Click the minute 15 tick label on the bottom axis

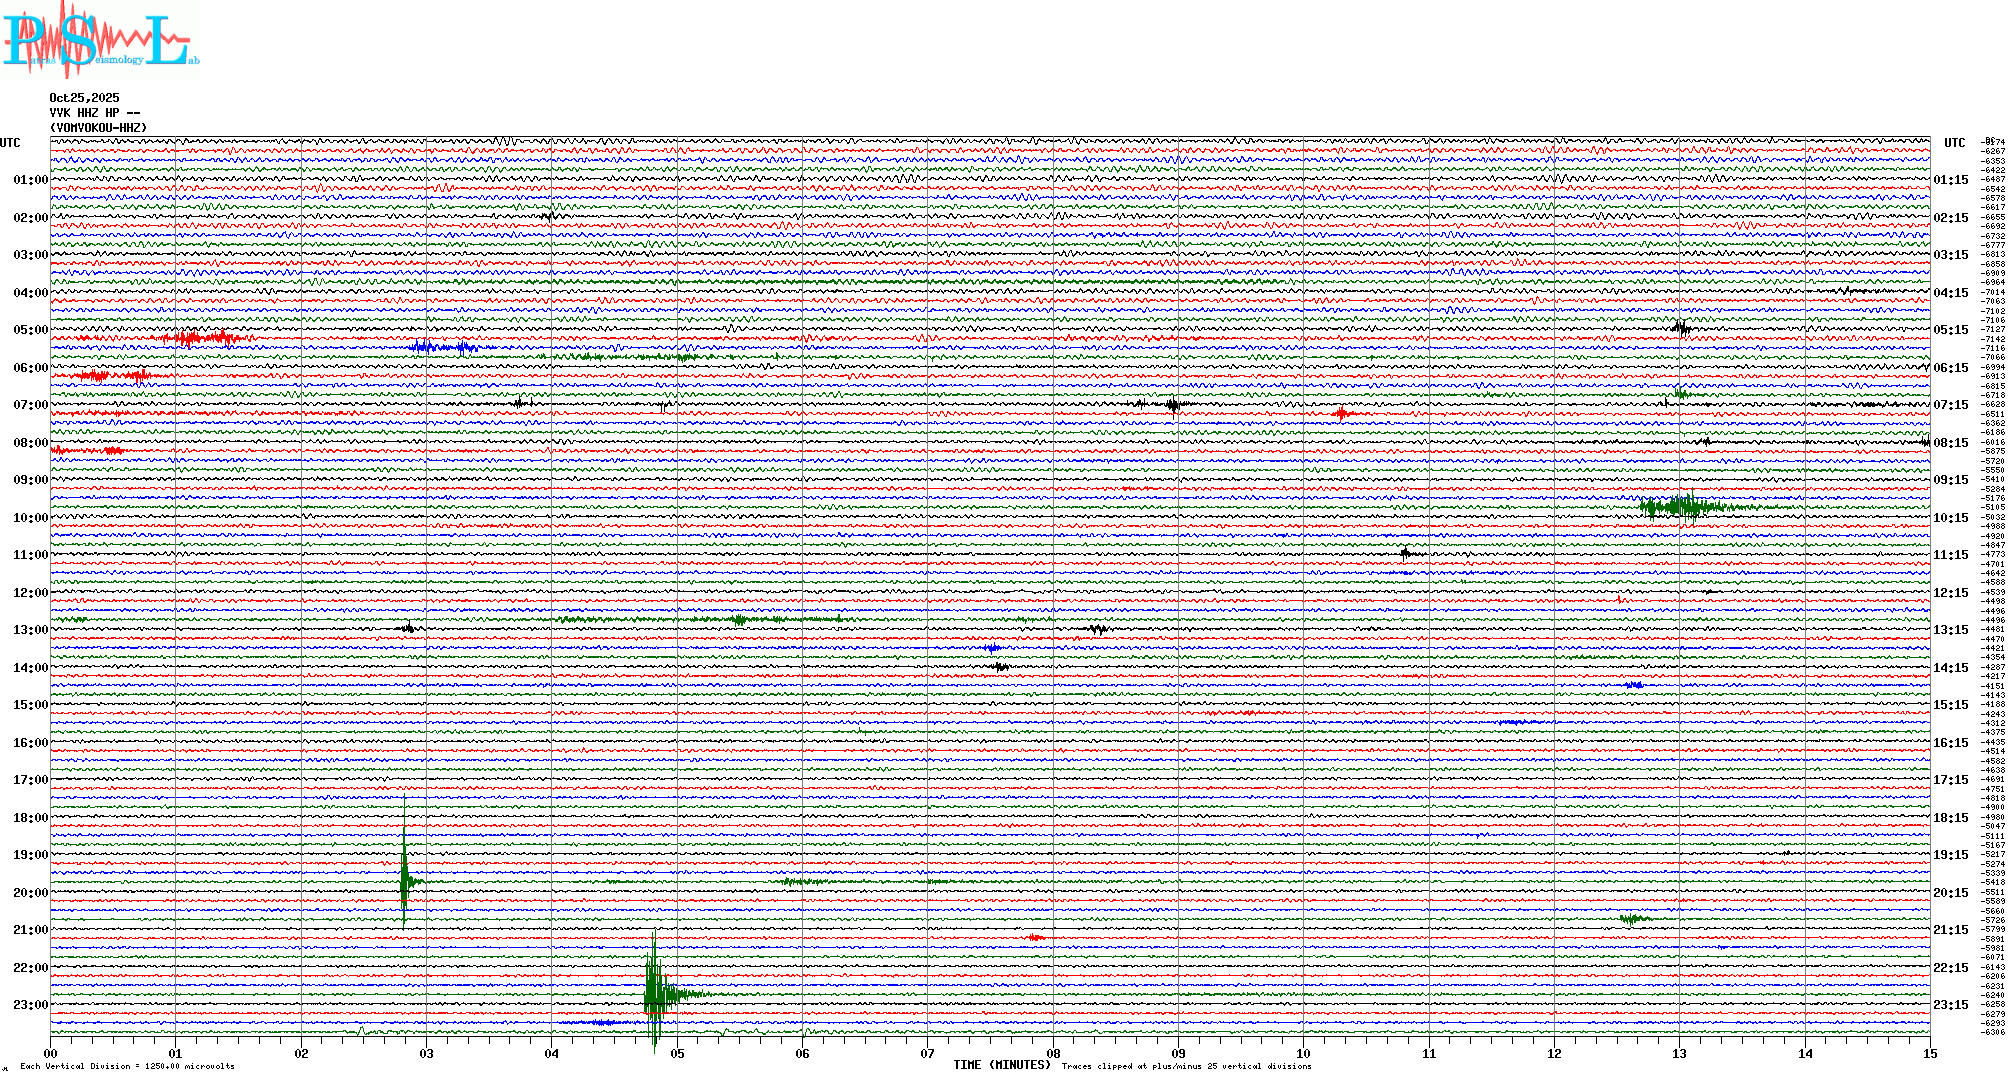(1929, 1053)
